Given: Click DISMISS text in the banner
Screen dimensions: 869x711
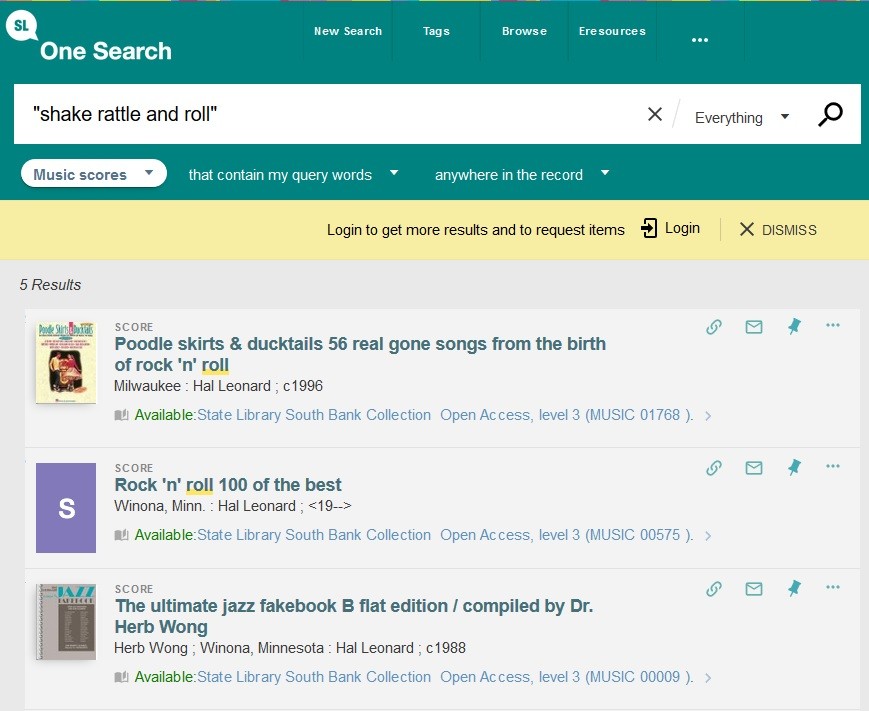Looking at the screenshot, I should pos(789,230).
